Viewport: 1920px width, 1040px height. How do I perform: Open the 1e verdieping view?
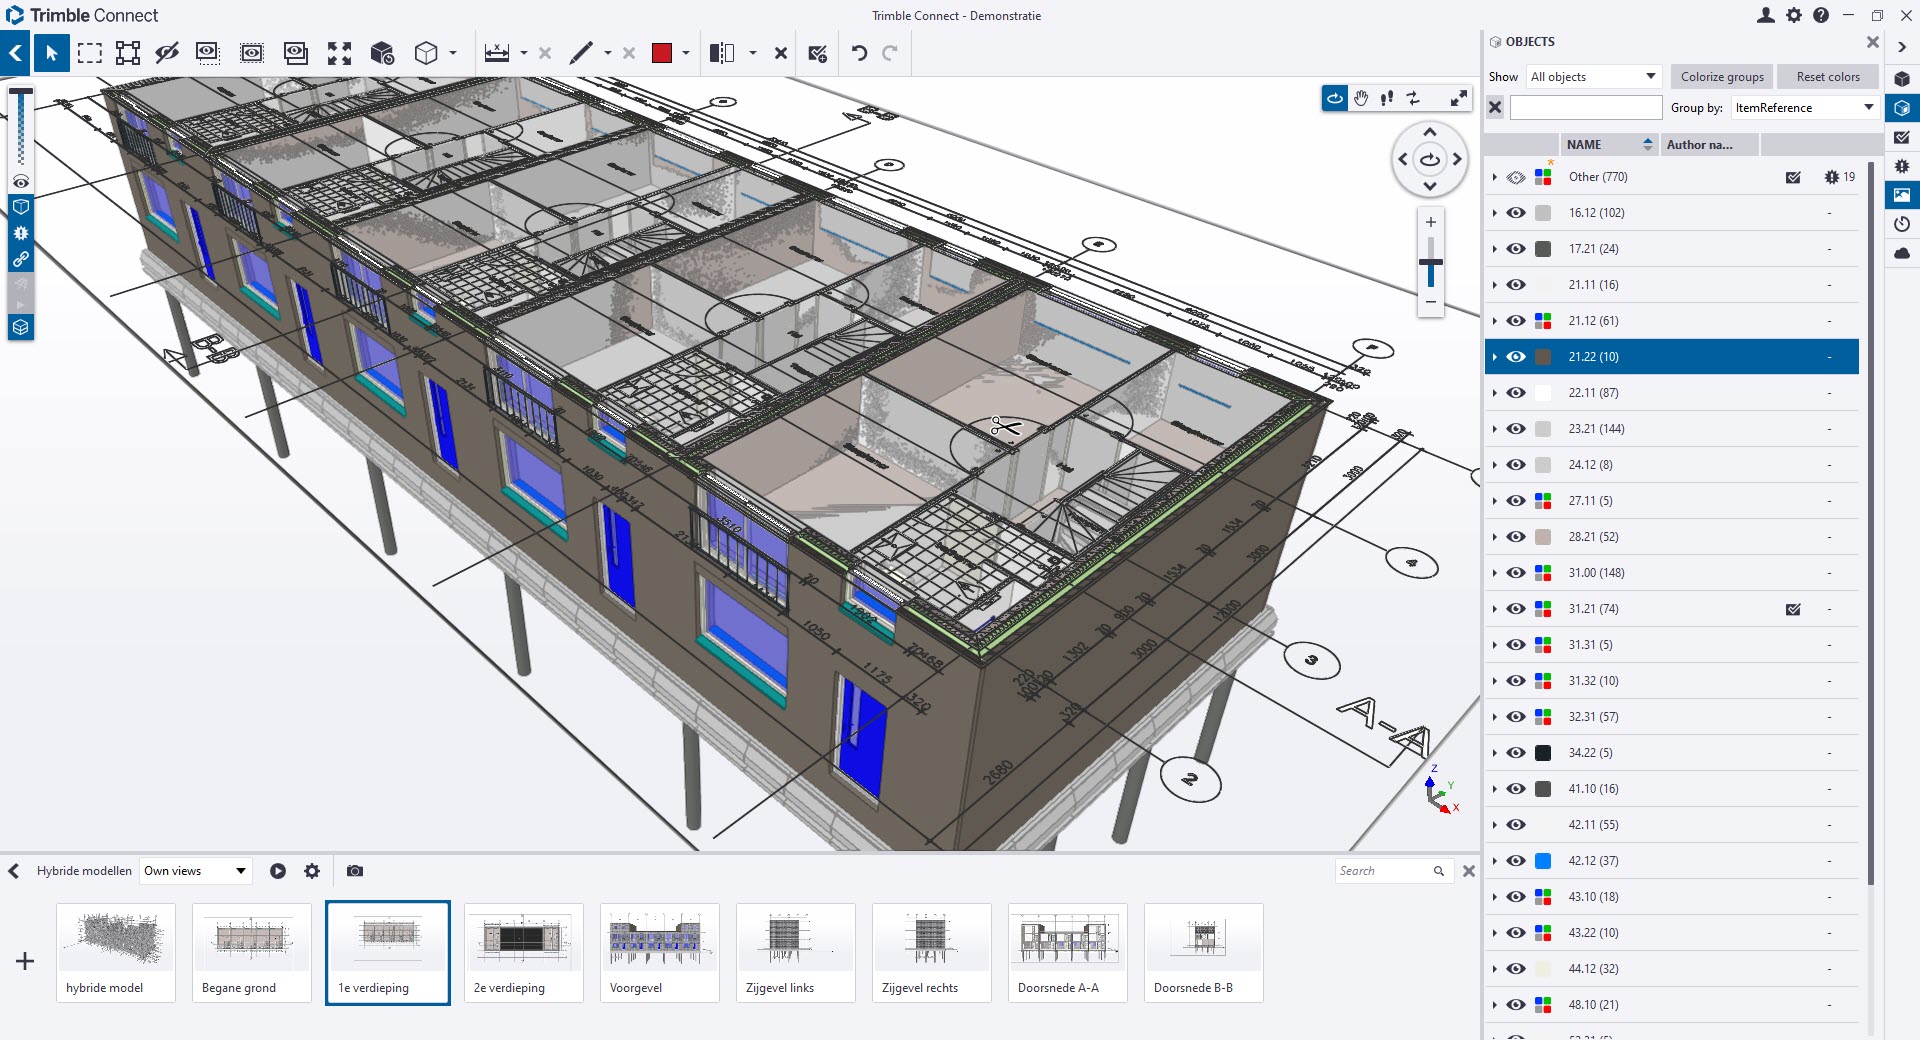pos(388,952)
